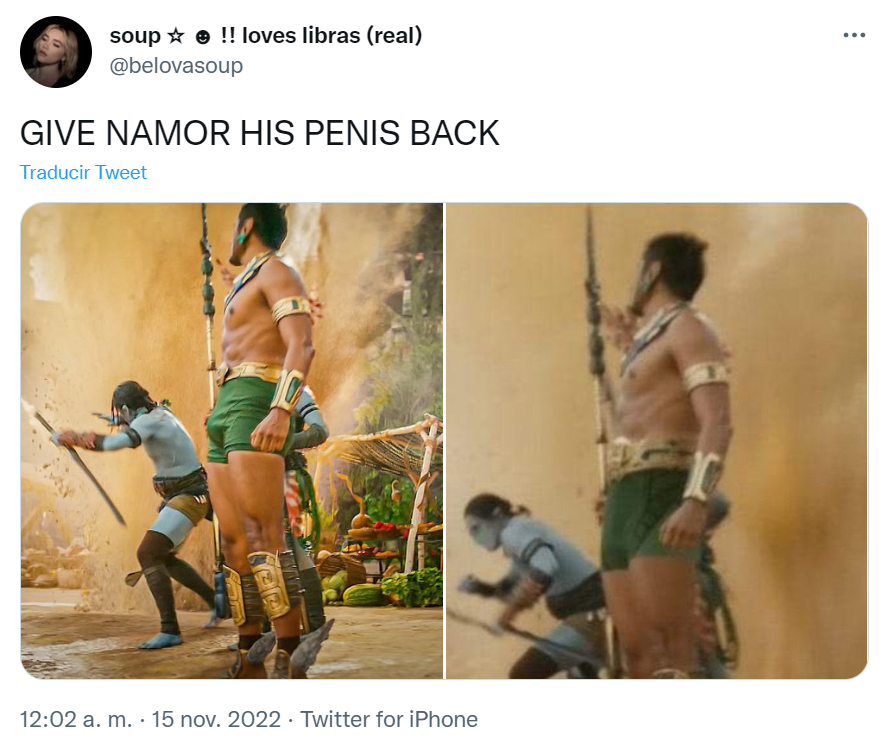Click the 15 nov. 2022 date
Screen dimensions: 892x755
(216, 719)
